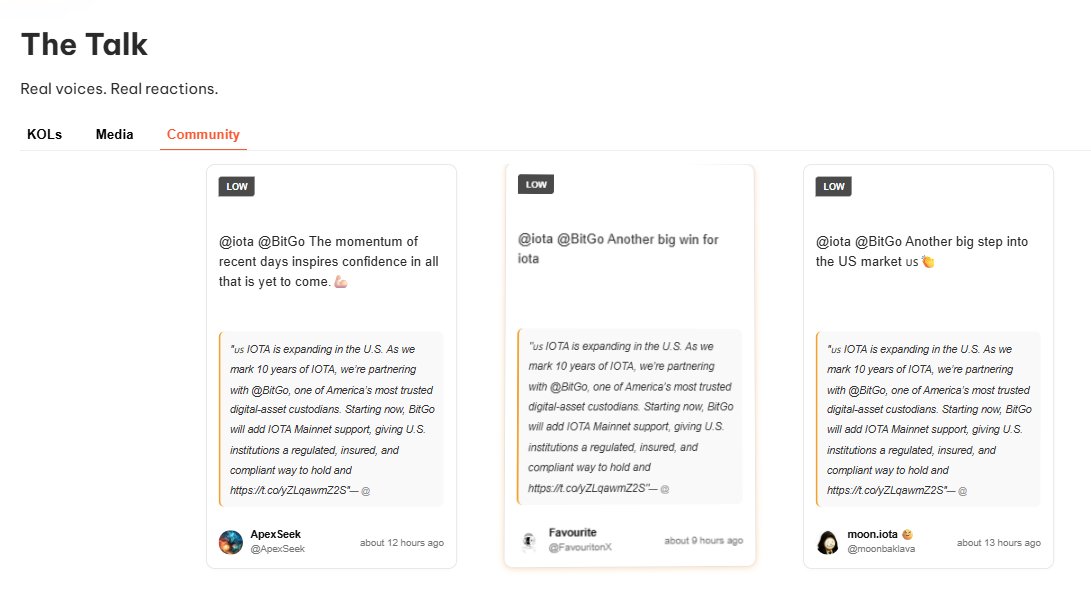Select the Community tab
Screen dimensions: 1091x597
(x=203, y=135)
